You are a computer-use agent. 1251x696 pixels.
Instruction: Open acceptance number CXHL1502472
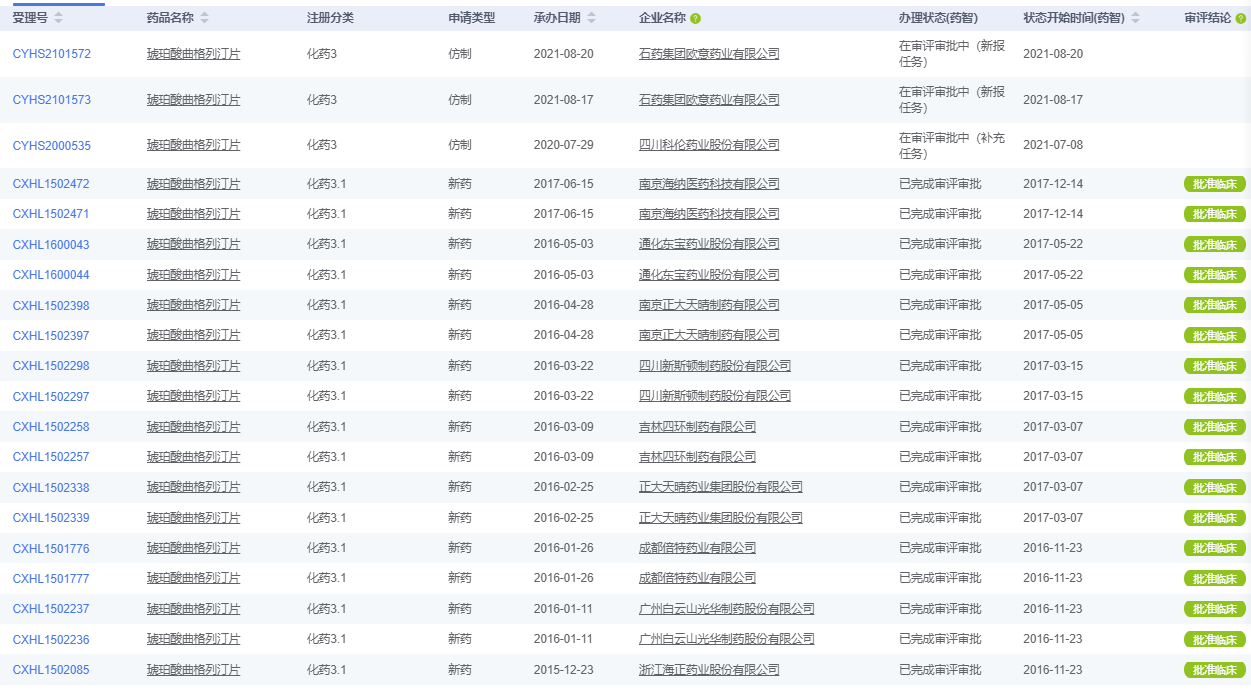[x=51, y=184]
